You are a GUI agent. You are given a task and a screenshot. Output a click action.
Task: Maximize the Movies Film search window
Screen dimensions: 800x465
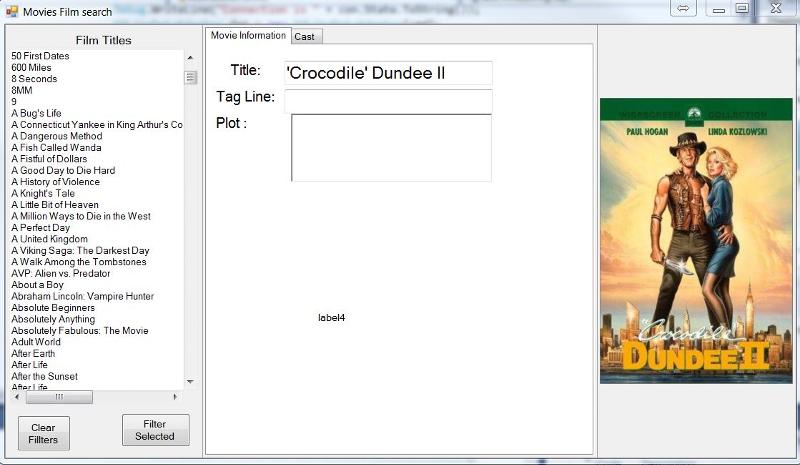742,9
